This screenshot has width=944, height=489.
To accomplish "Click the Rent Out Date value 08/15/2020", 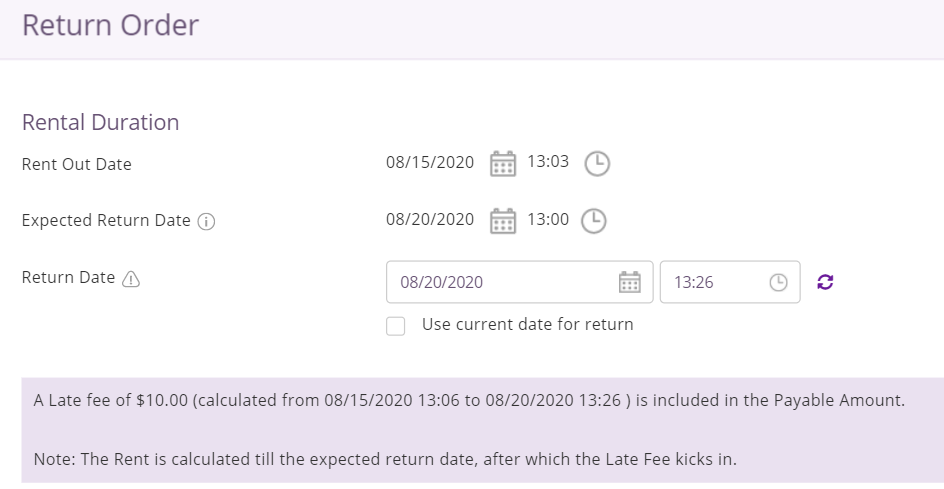I will pos(430,162).
